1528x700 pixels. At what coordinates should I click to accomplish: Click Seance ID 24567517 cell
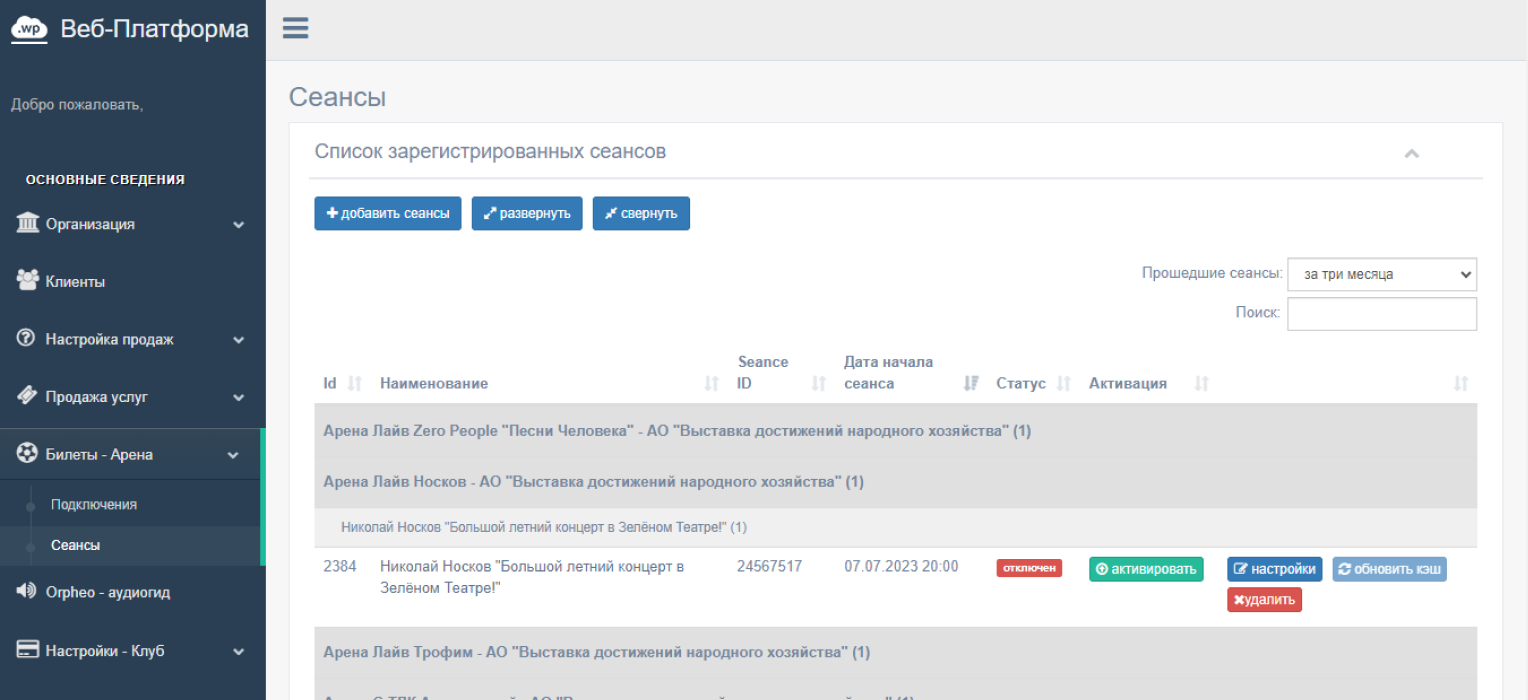[770, 566]
